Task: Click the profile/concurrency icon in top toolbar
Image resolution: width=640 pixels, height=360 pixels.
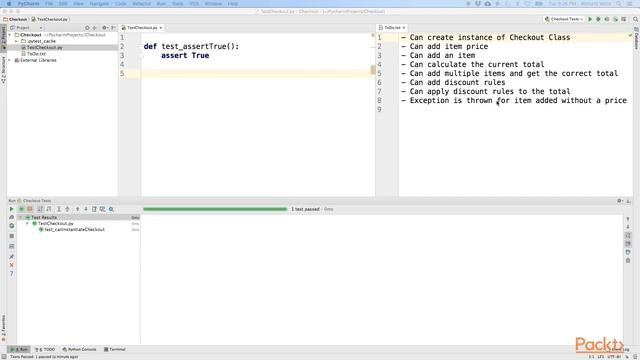Action: coord(616,19)
